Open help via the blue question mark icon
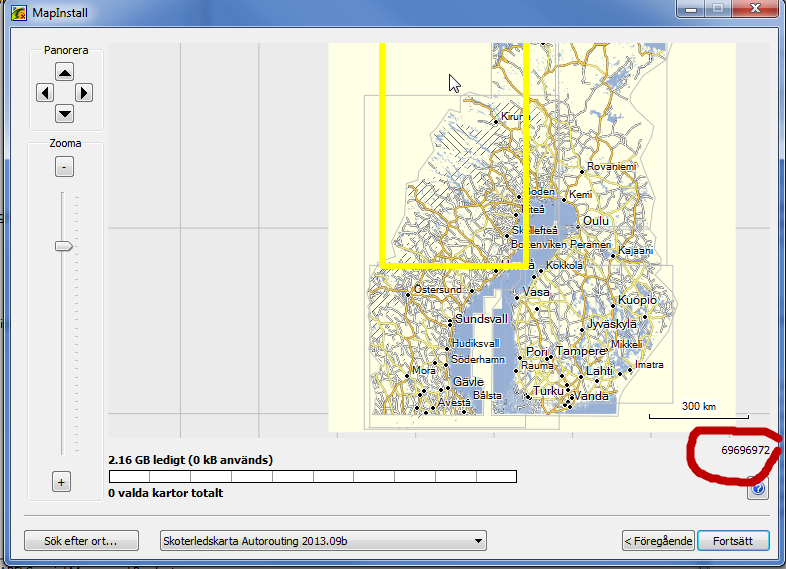786x569 pixels. pyautogui.click(x=757, y=489)
